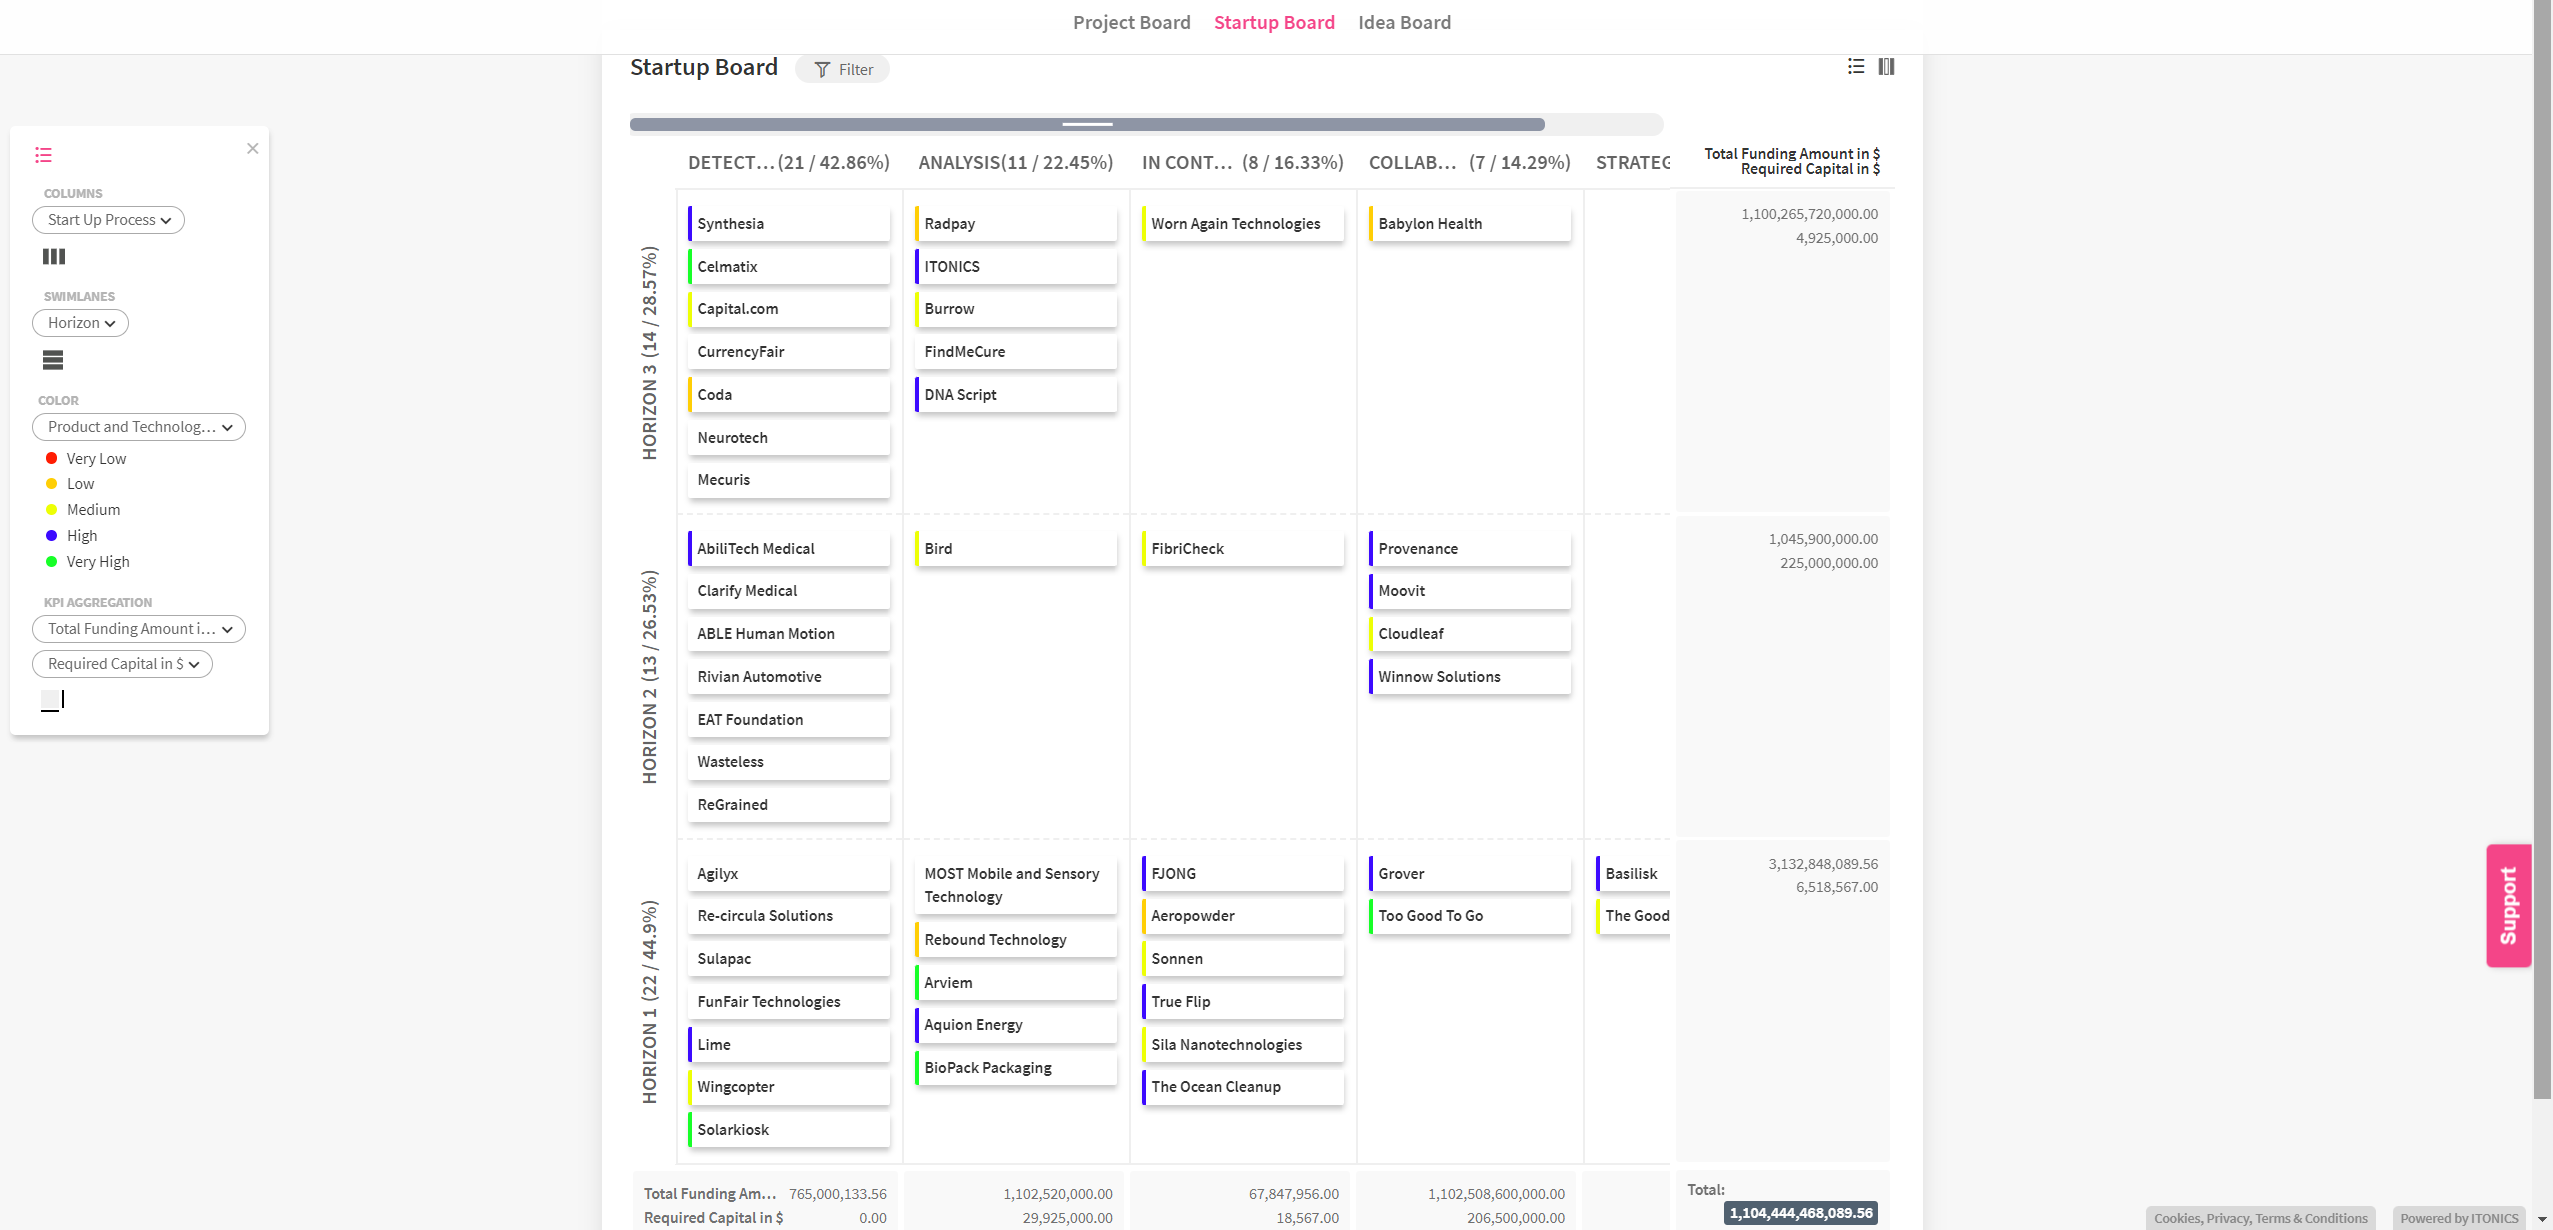Open the pink Support button
This screenshot has width=2553, height=1230.
point(2508,905)
